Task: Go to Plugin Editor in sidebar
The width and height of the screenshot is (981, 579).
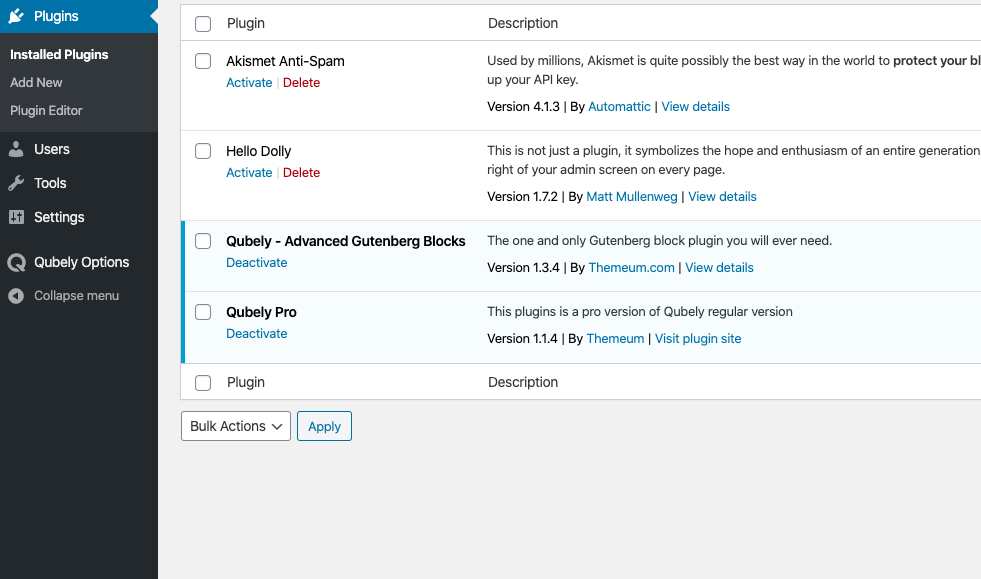Action: pyautogui.click(x=46, y=110)
